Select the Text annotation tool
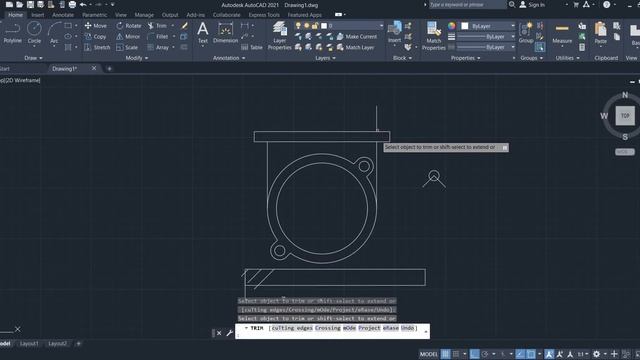This screenshot has width=640, height=360. coord(203,33)
